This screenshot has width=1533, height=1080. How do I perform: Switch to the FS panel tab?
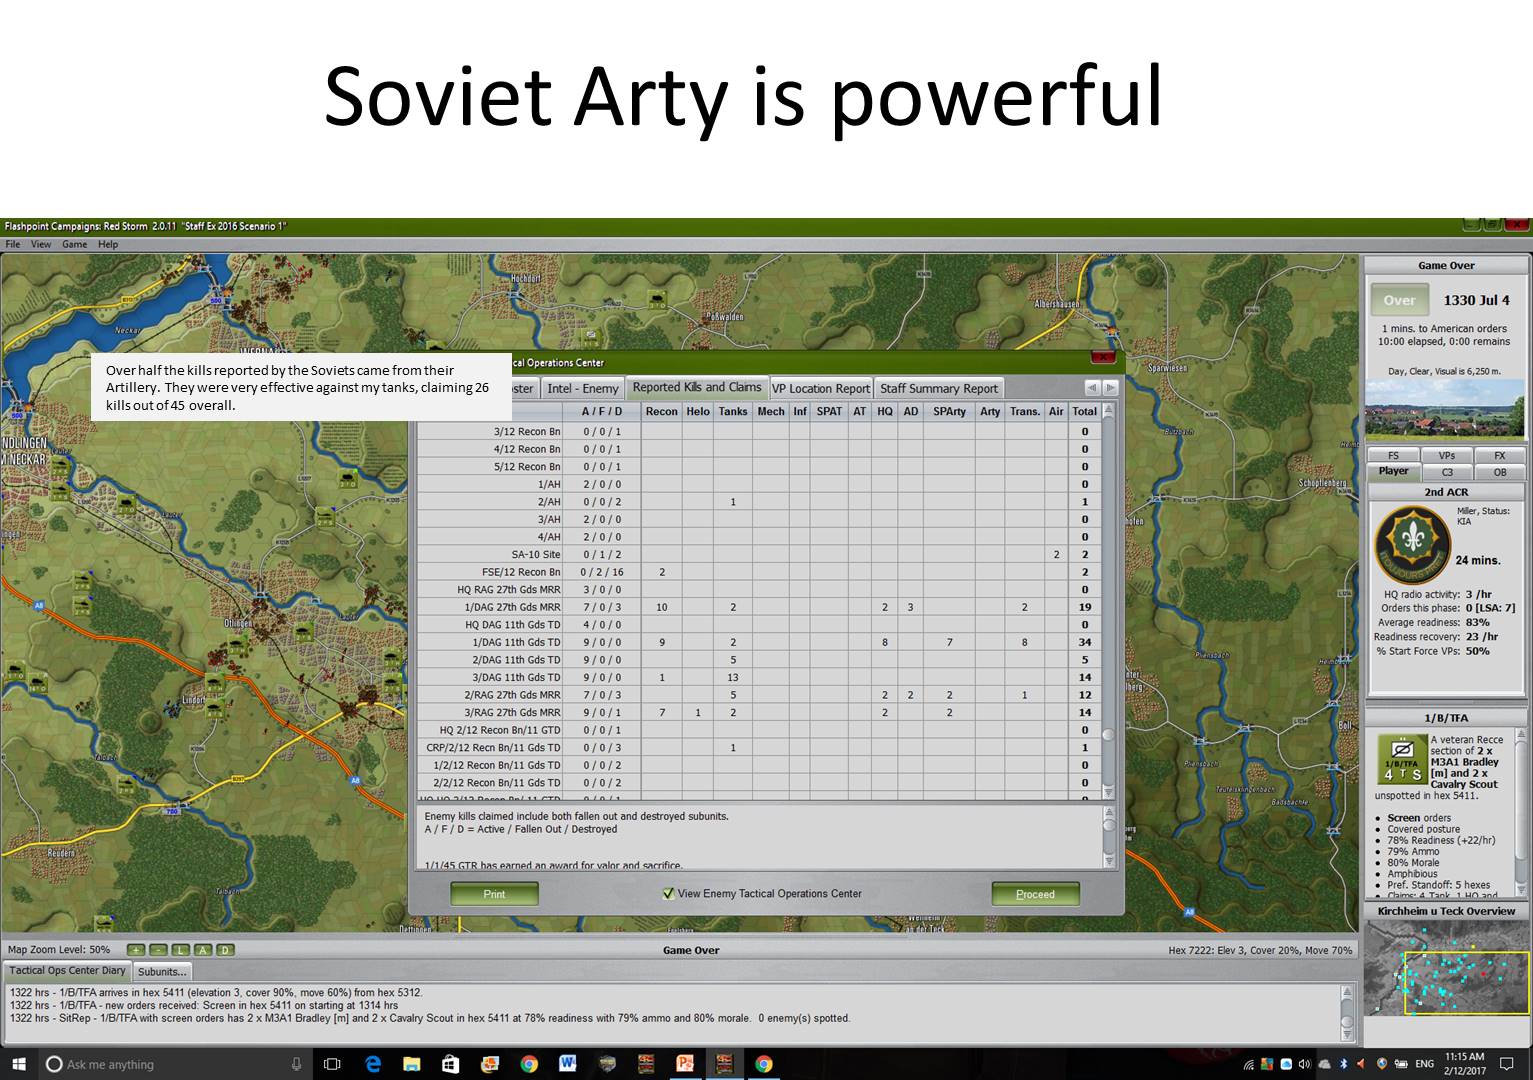click(x=1394, y=456)
